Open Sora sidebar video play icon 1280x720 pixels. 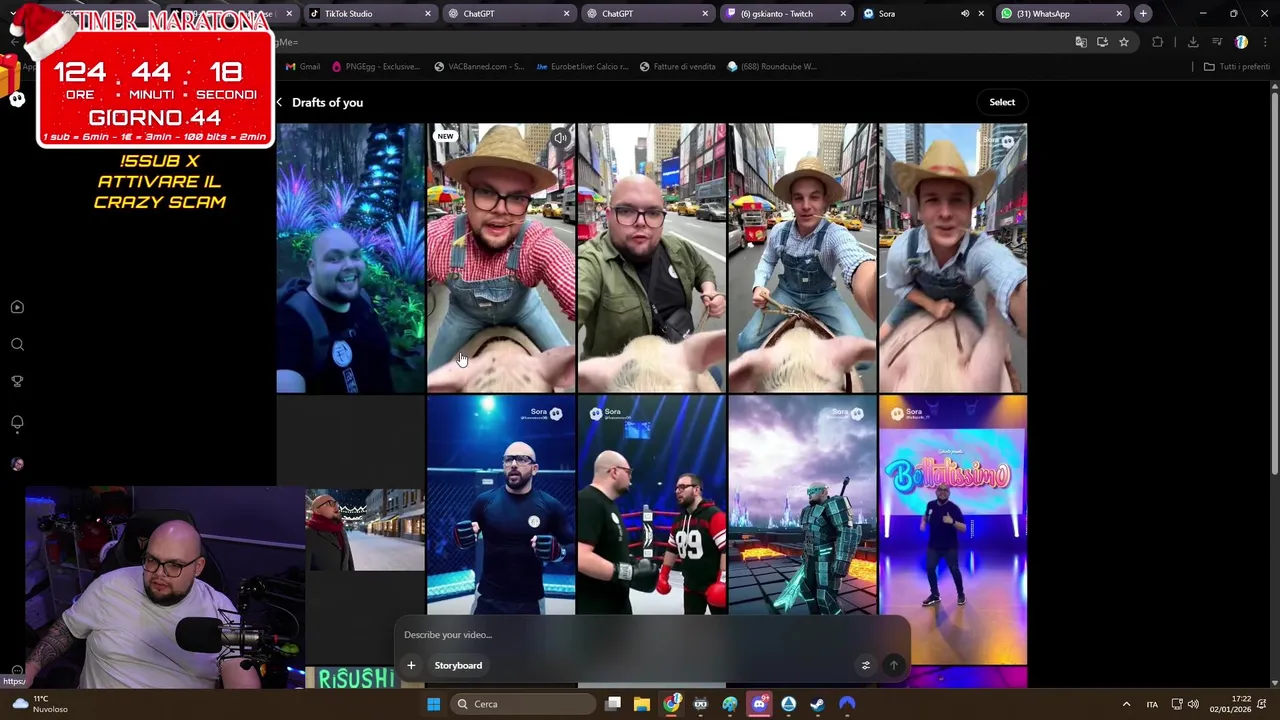17,308
